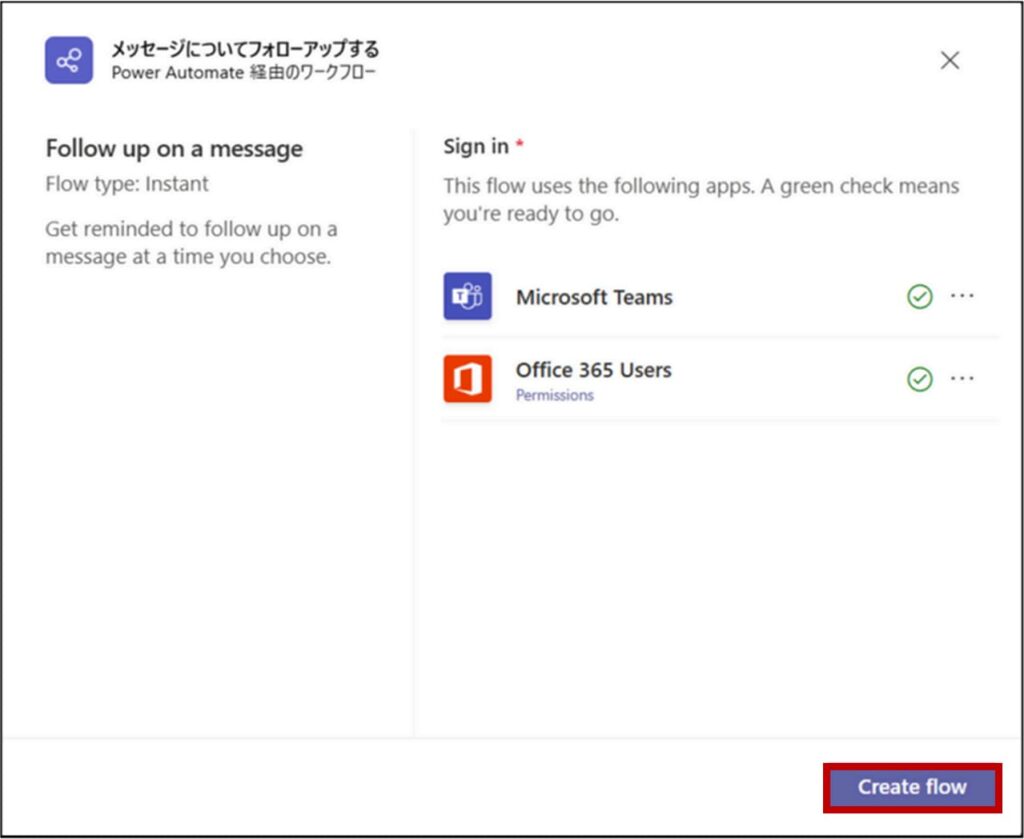Click the Sign in section heading
Image resolution: width=1024 pixels, height=839 pixels.
click(x=476, y=146)
